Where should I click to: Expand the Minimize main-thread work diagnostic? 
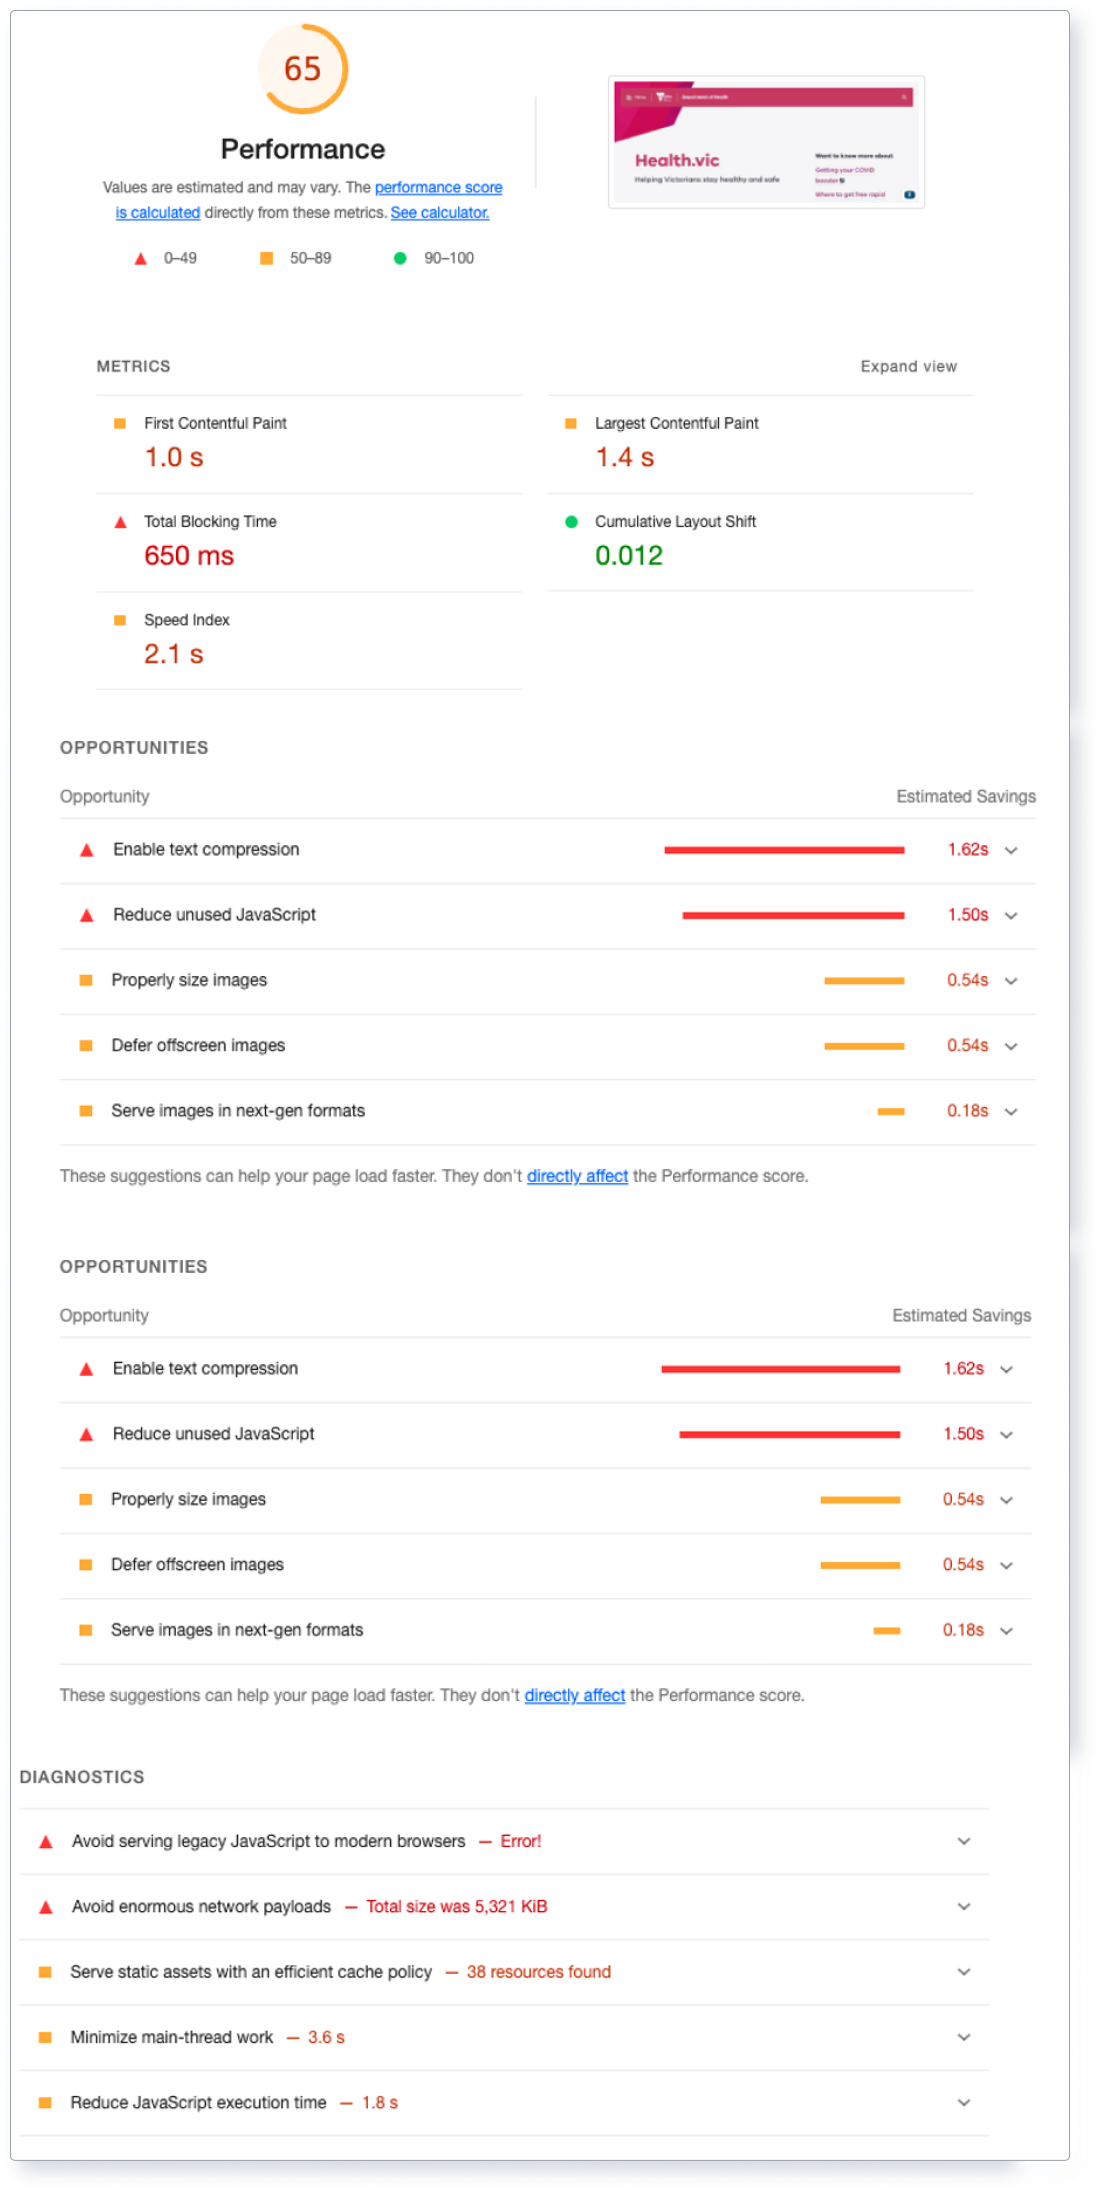963,2037
